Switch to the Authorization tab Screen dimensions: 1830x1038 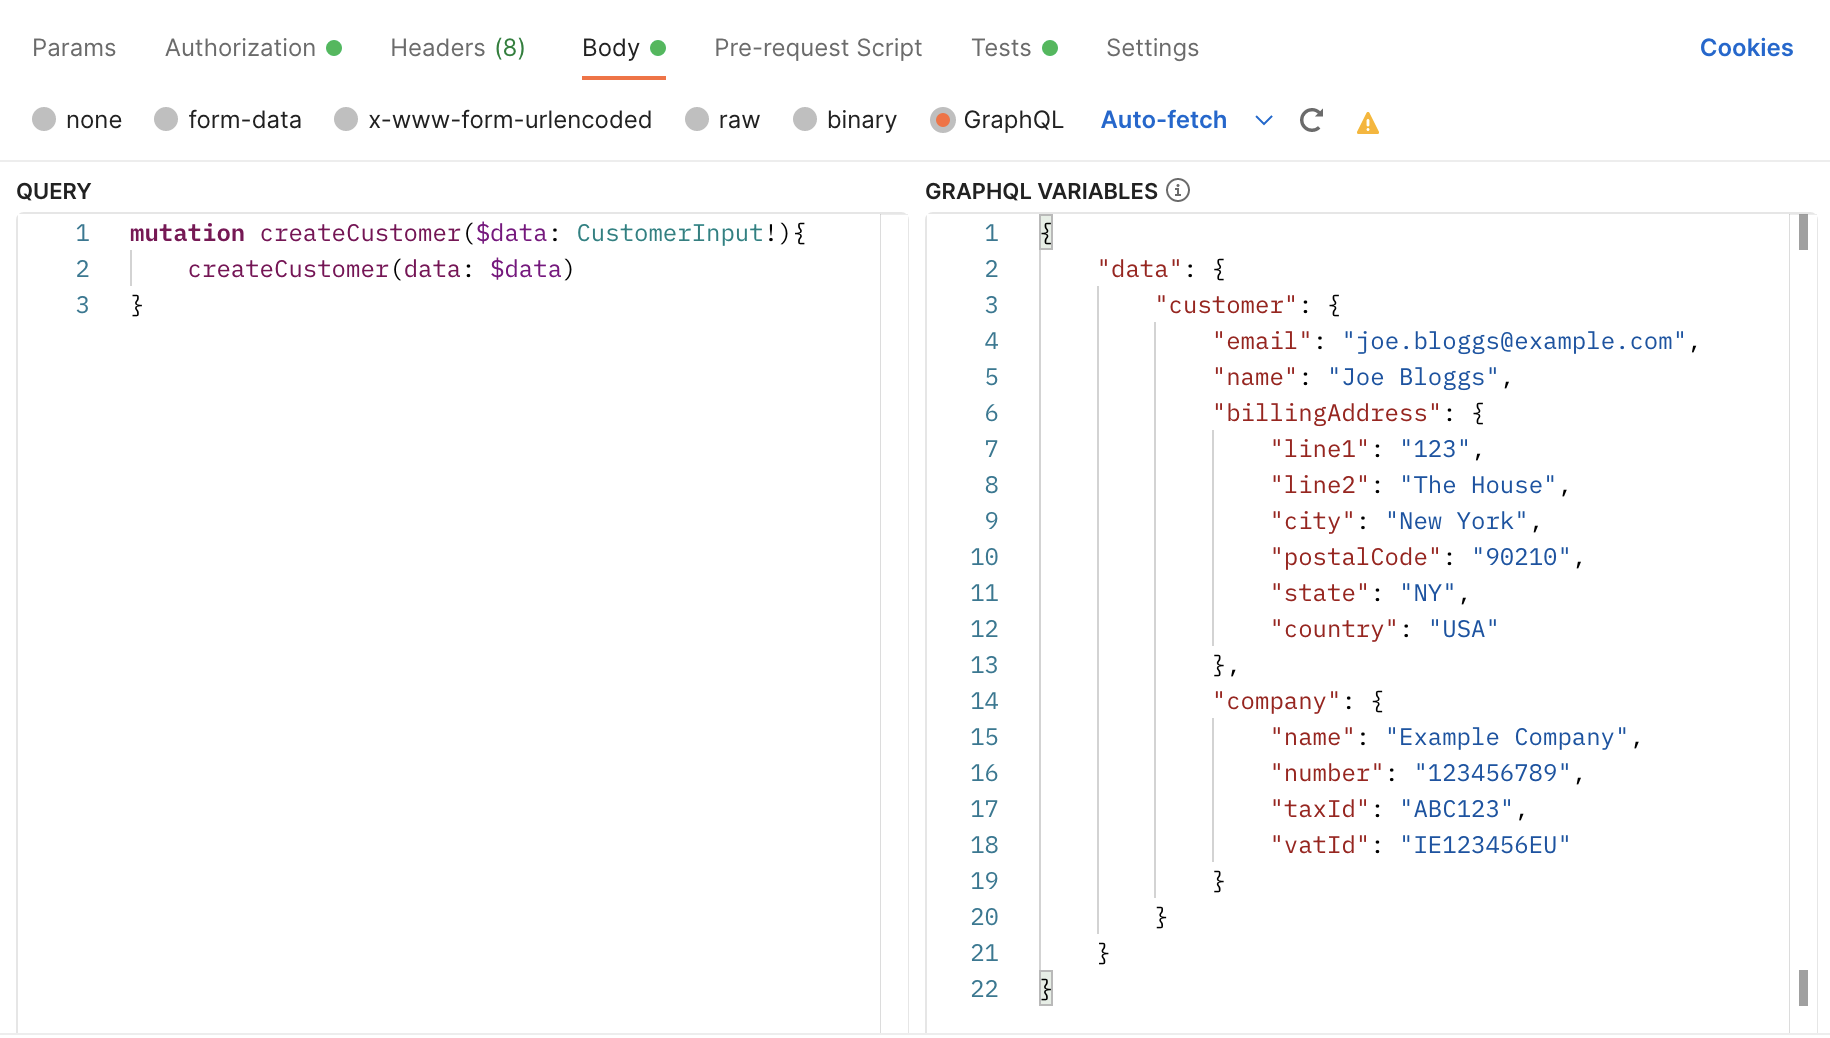pyautogui.click(x=240, y=48)
